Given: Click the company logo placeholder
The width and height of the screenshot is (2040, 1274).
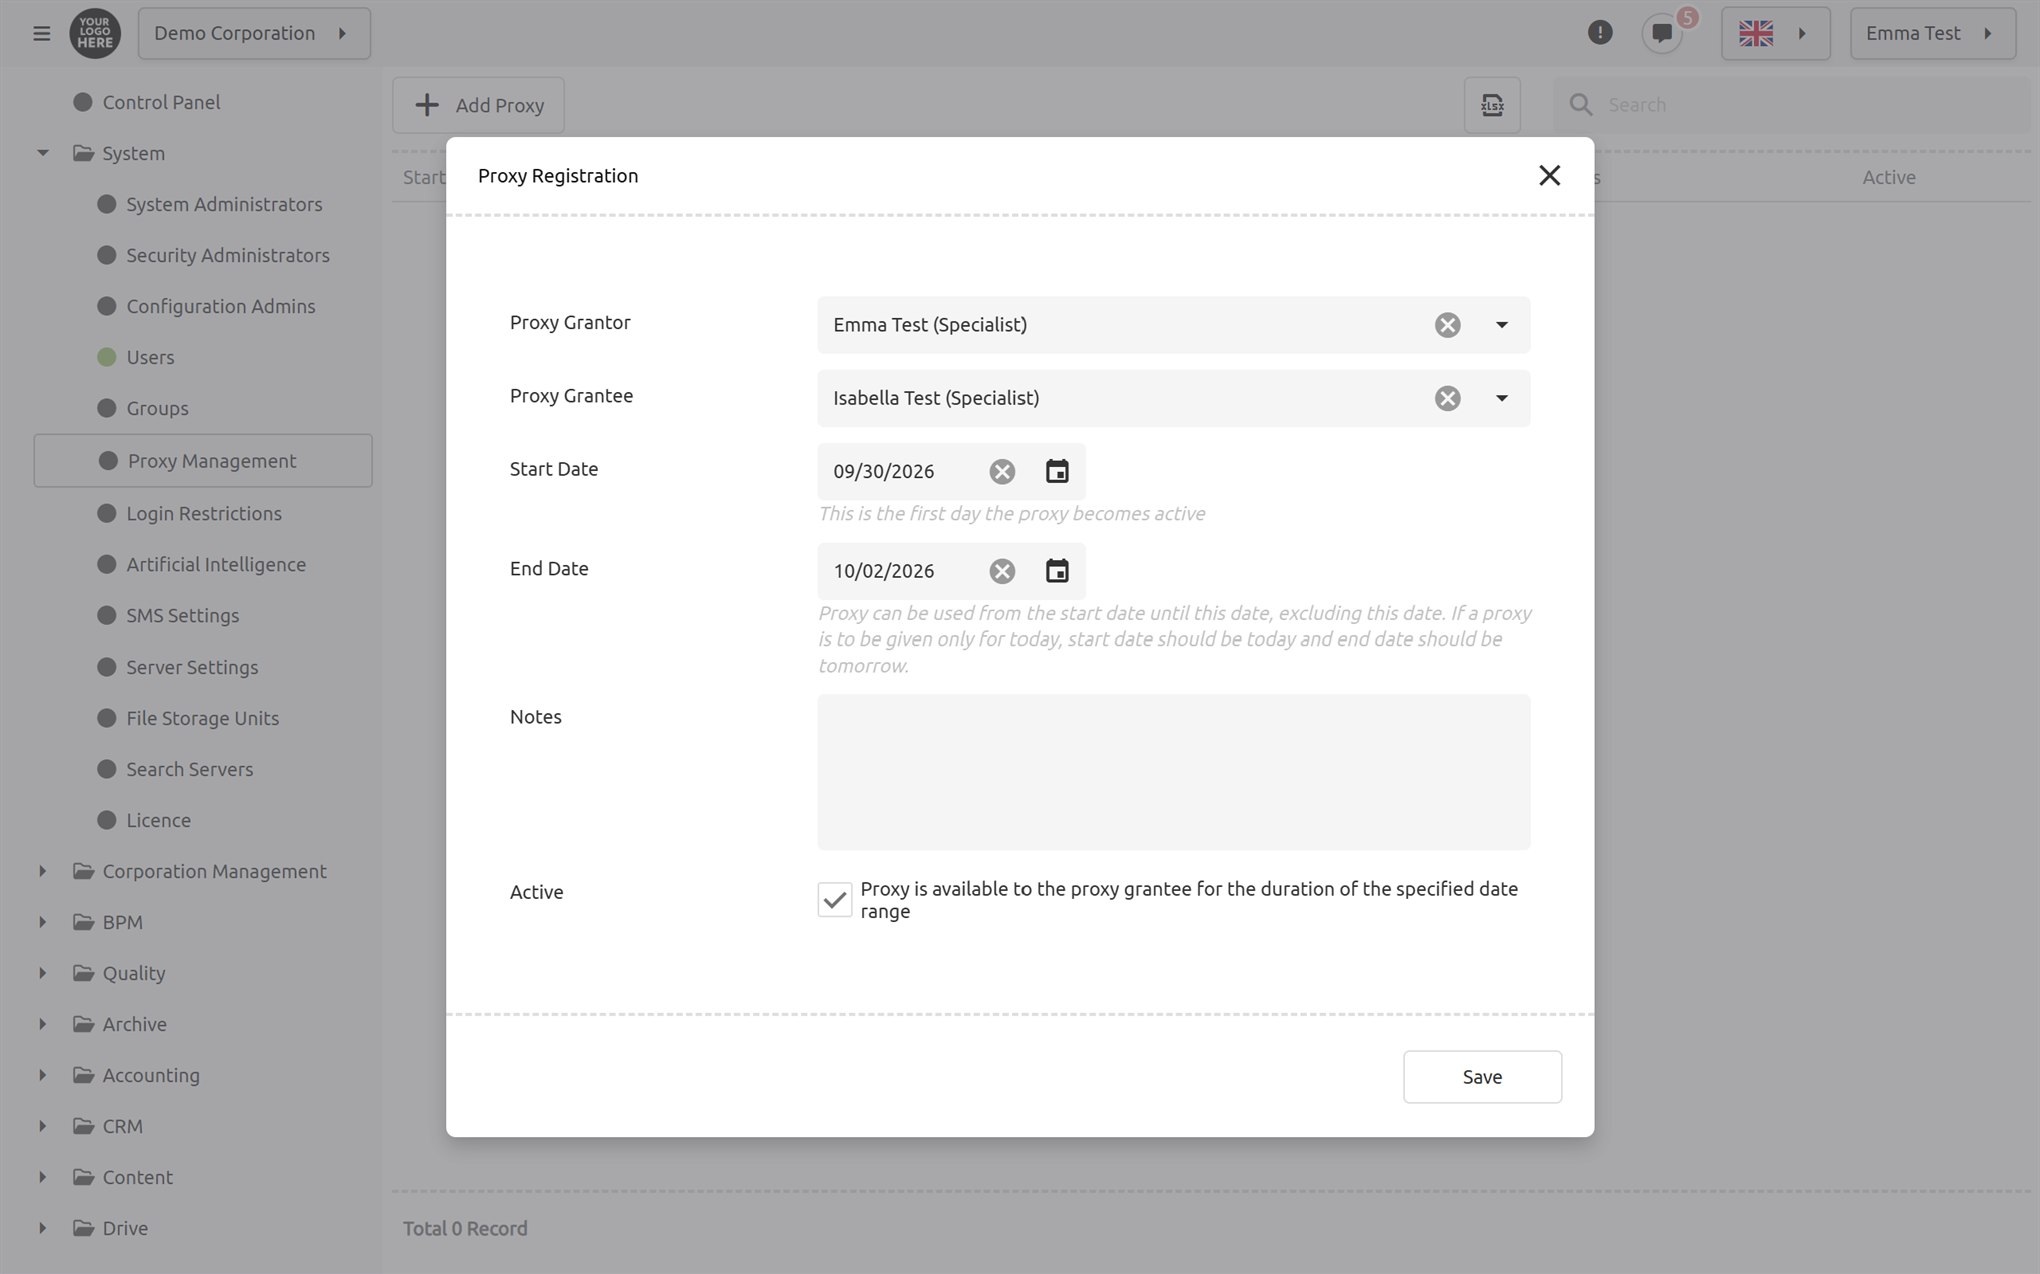Looking at the screenshot, I should pyautogui.click(x=95, y=33).
